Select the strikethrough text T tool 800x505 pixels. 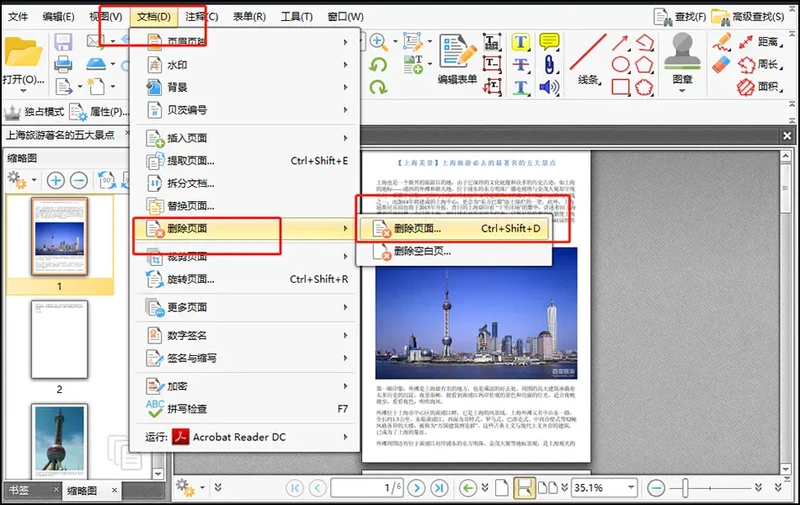click(x=521, y=65)
